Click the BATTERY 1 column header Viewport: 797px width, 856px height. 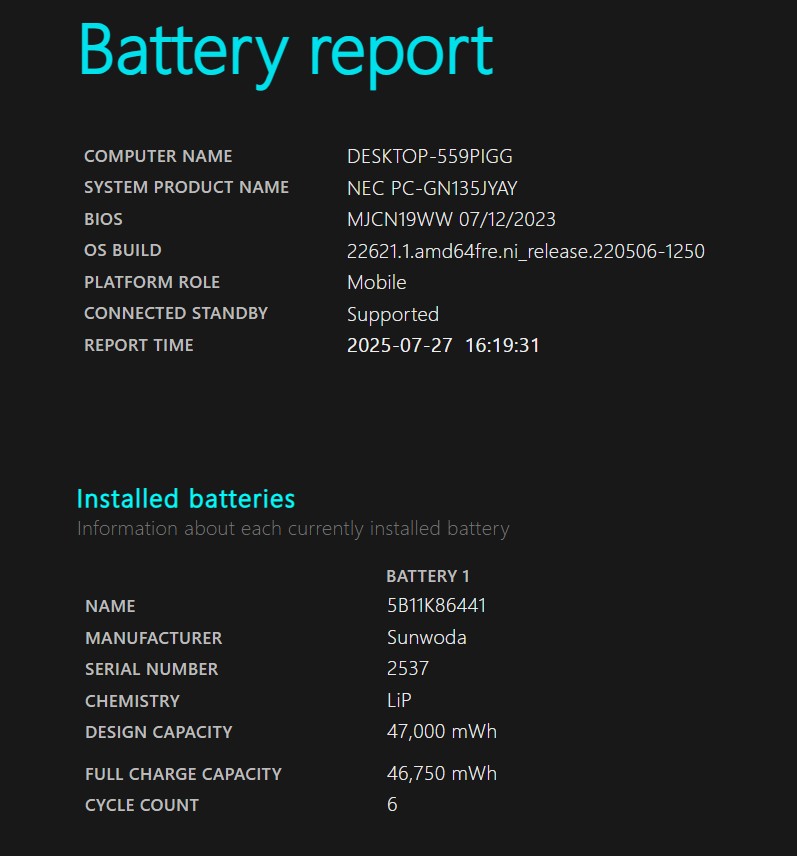click(428, 576)
